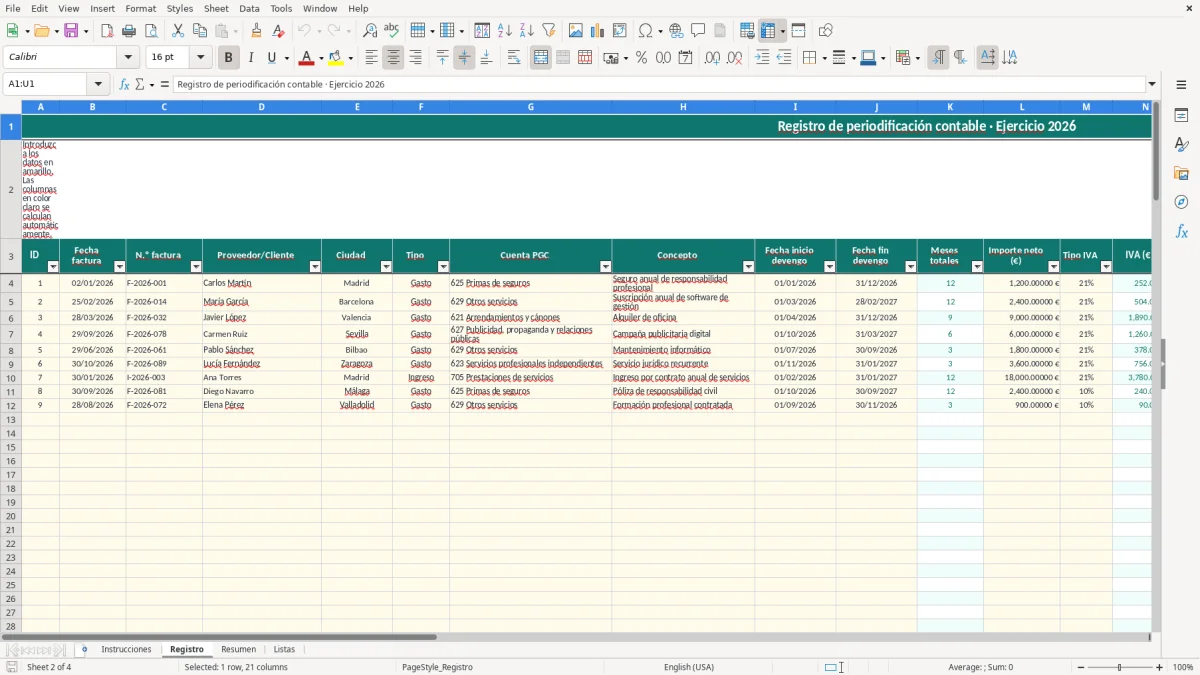This screenshot has width=1200, height=675.
Task: Click the Clear Direct Formatting icon
Action: (279, 31)
